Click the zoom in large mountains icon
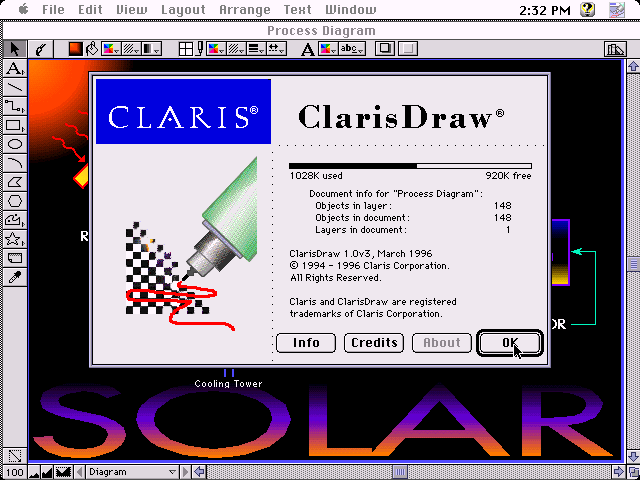Image resolution: width=640 pixels, height=480 pixels. pos(47,472)
